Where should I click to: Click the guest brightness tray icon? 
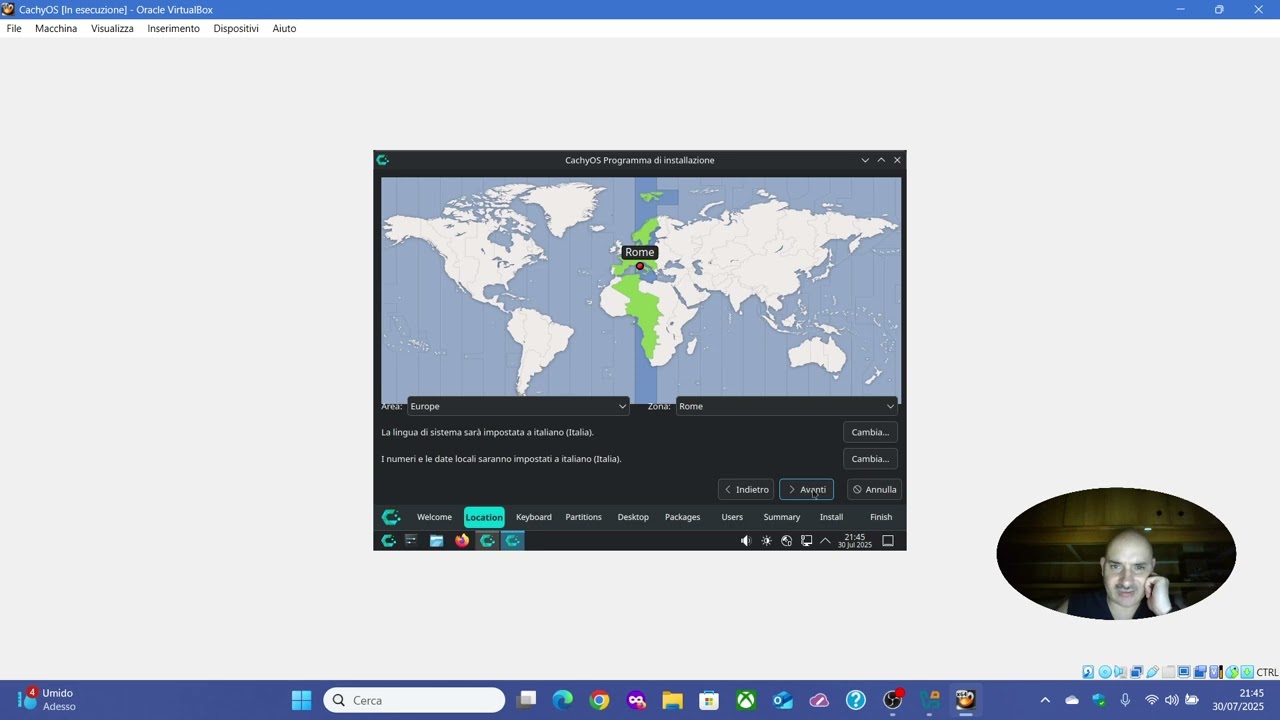coord(766,541)
